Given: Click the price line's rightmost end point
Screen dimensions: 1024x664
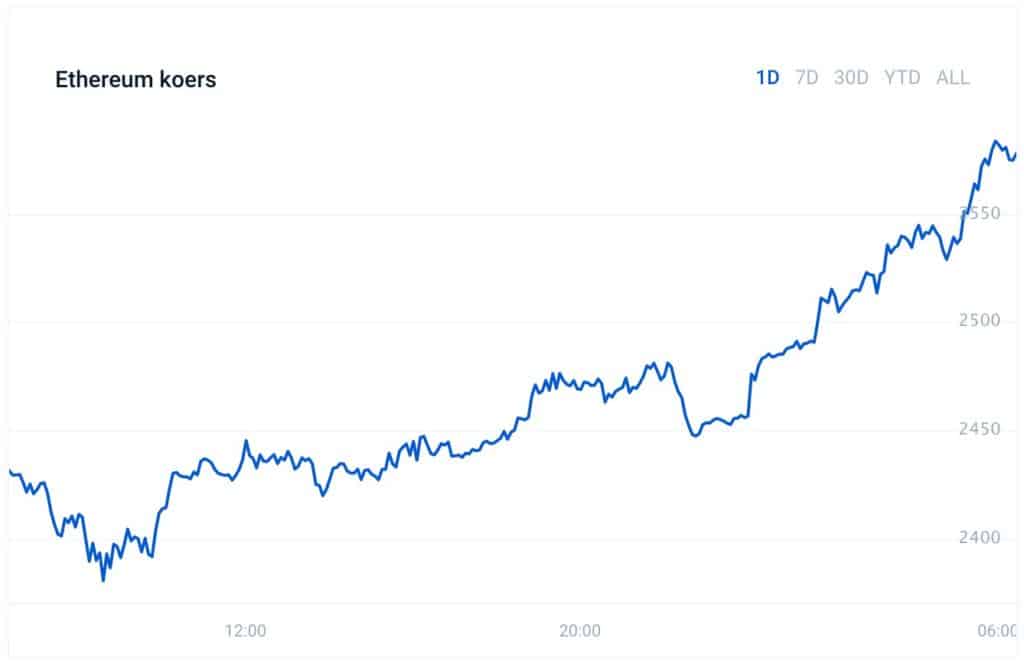Looking at the screenshot, I should [x=1016, y=155].
